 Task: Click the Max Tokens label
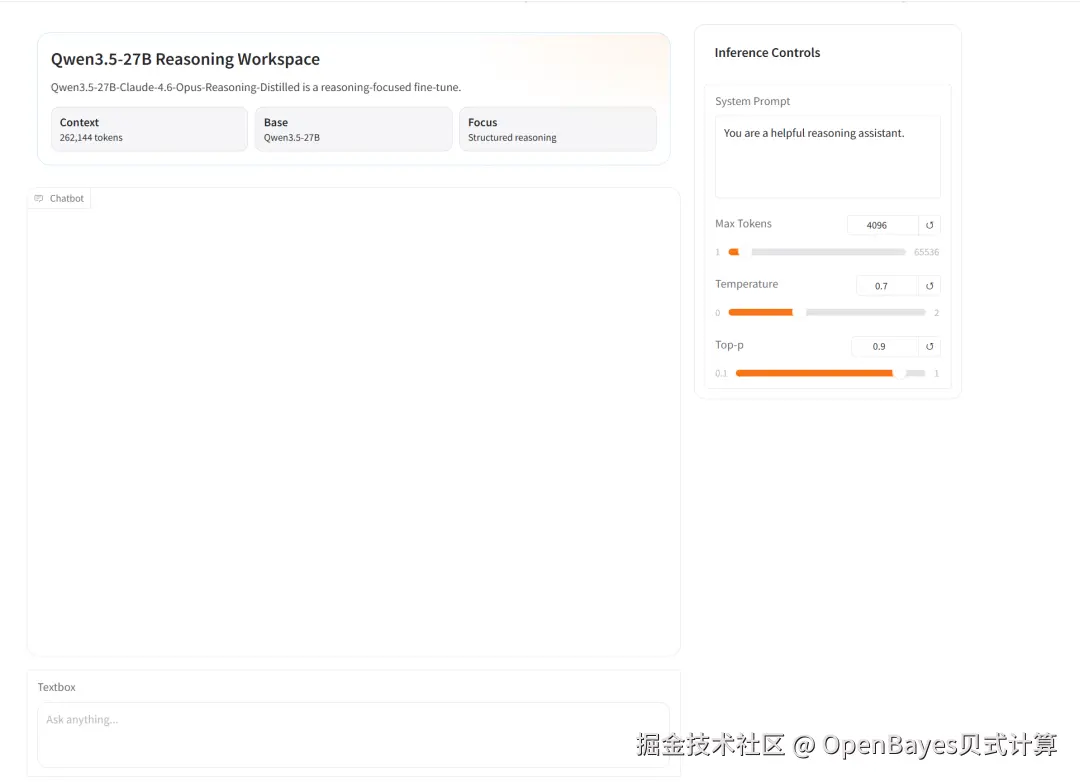(743, 224)
